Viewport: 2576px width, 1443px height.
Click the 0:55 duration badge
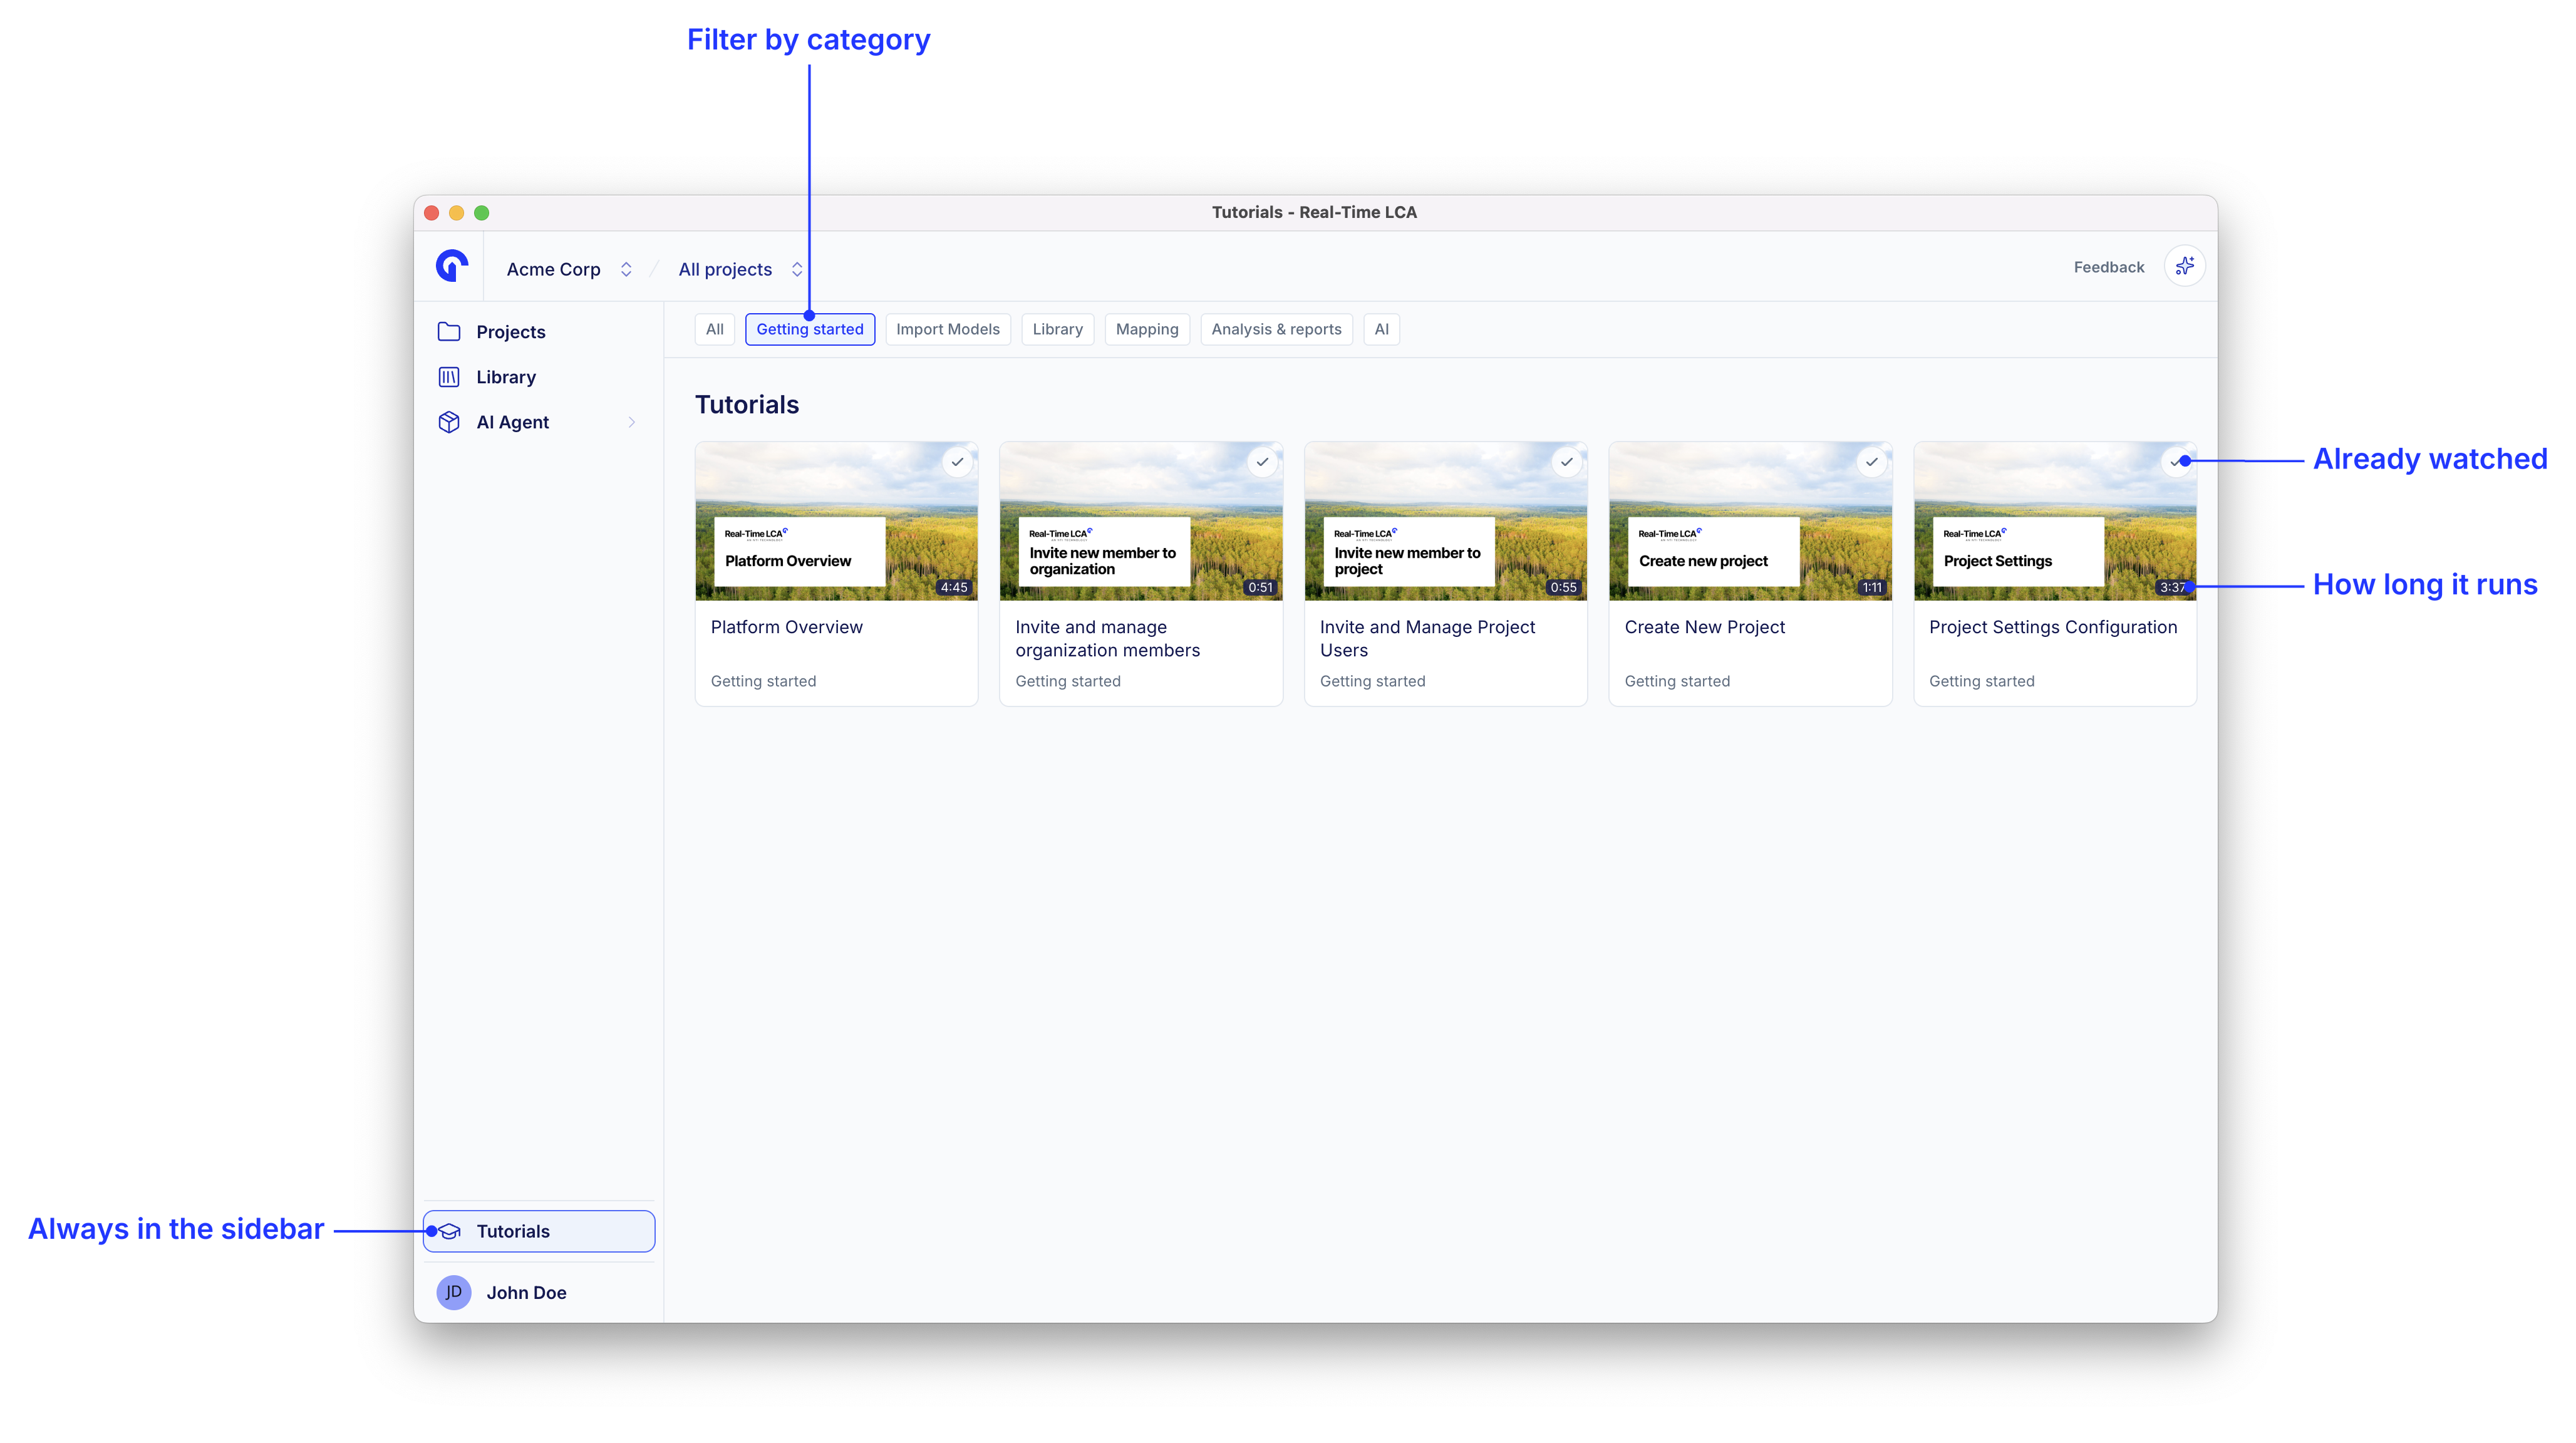1563,587
